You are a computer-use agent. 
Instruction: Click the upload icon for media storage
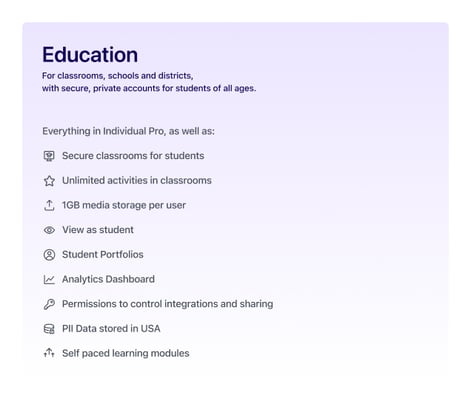[x=49, y=205]
